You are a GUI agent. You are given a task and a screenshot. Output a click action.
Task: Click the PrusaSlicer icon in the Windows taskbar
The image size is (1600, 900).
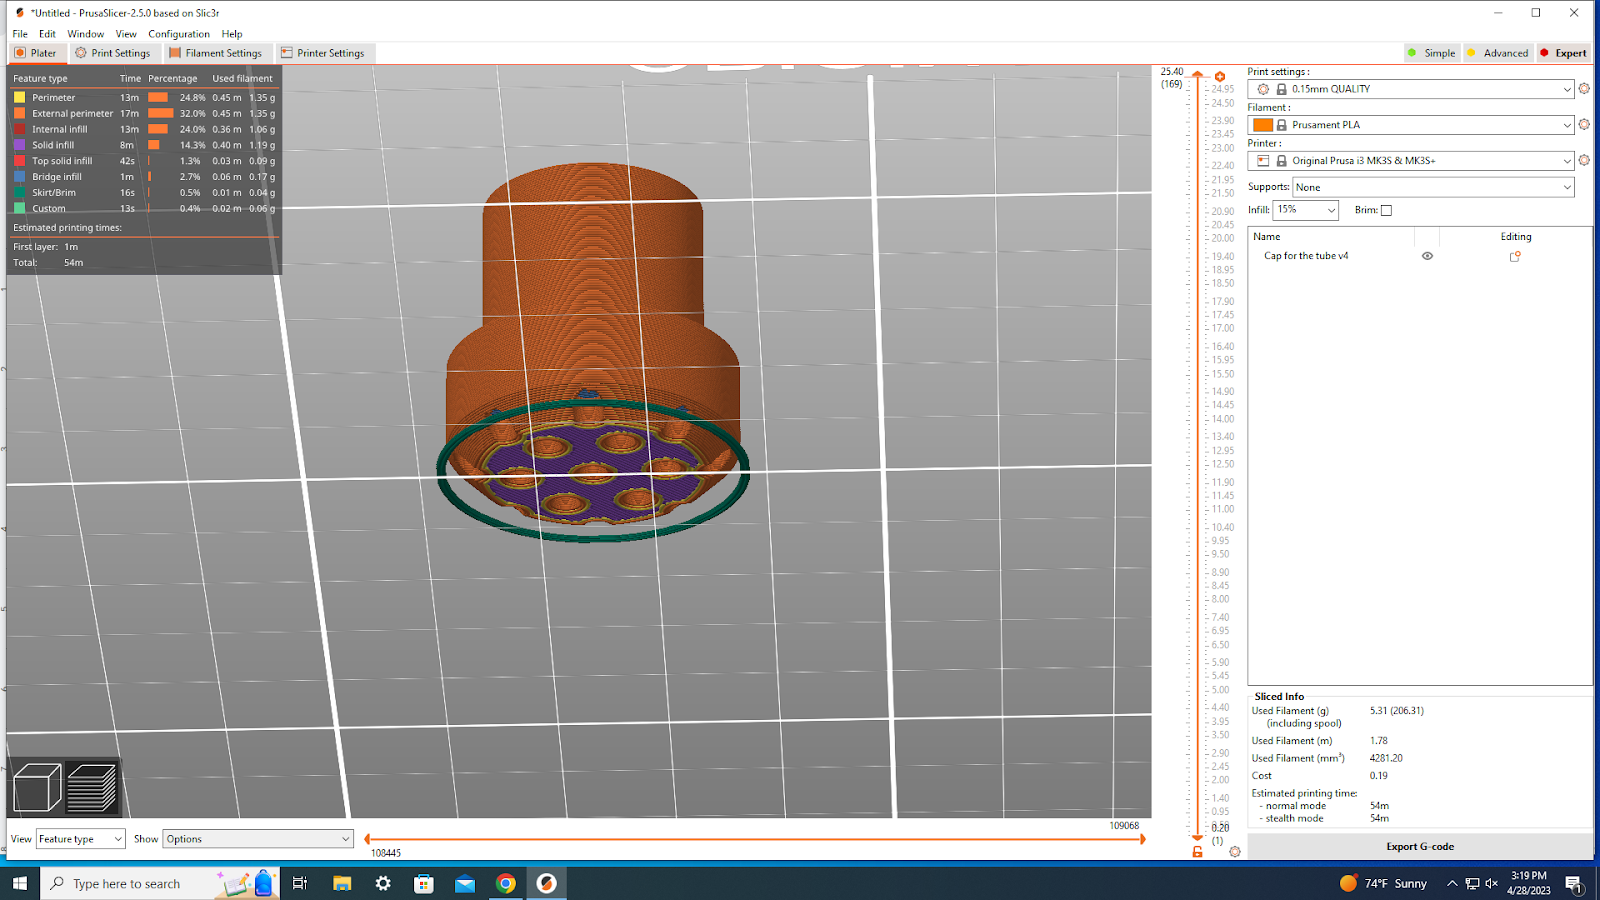click(546, 883)
